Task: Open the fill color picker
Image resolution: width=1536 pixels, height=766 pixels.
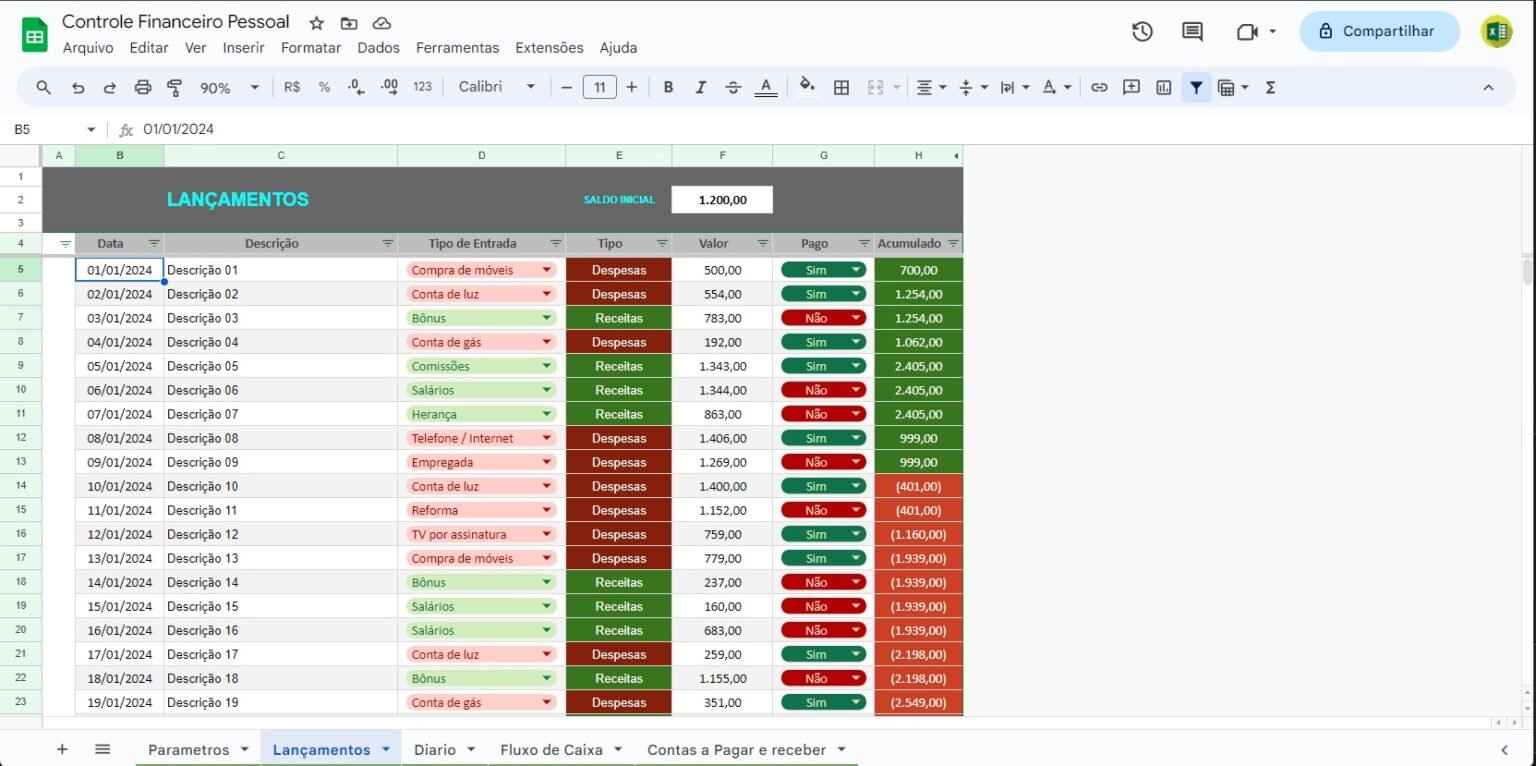Action: [x=807, y=88]
